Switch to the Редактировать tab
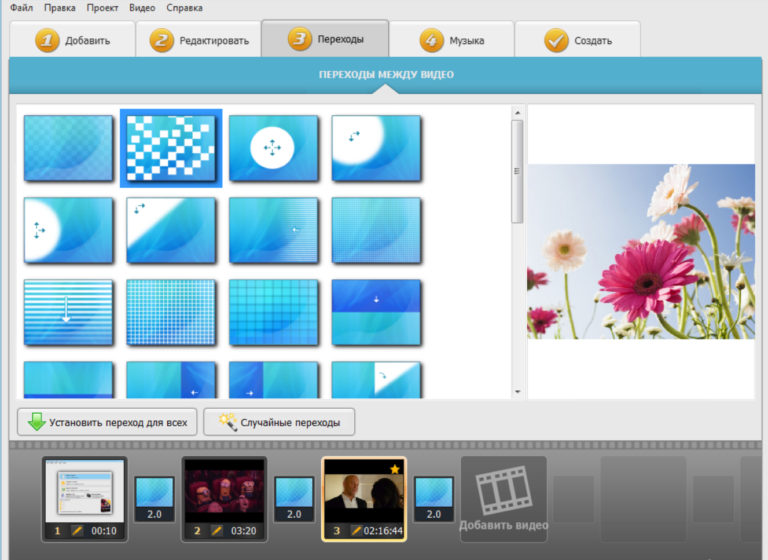 point(198,40)
